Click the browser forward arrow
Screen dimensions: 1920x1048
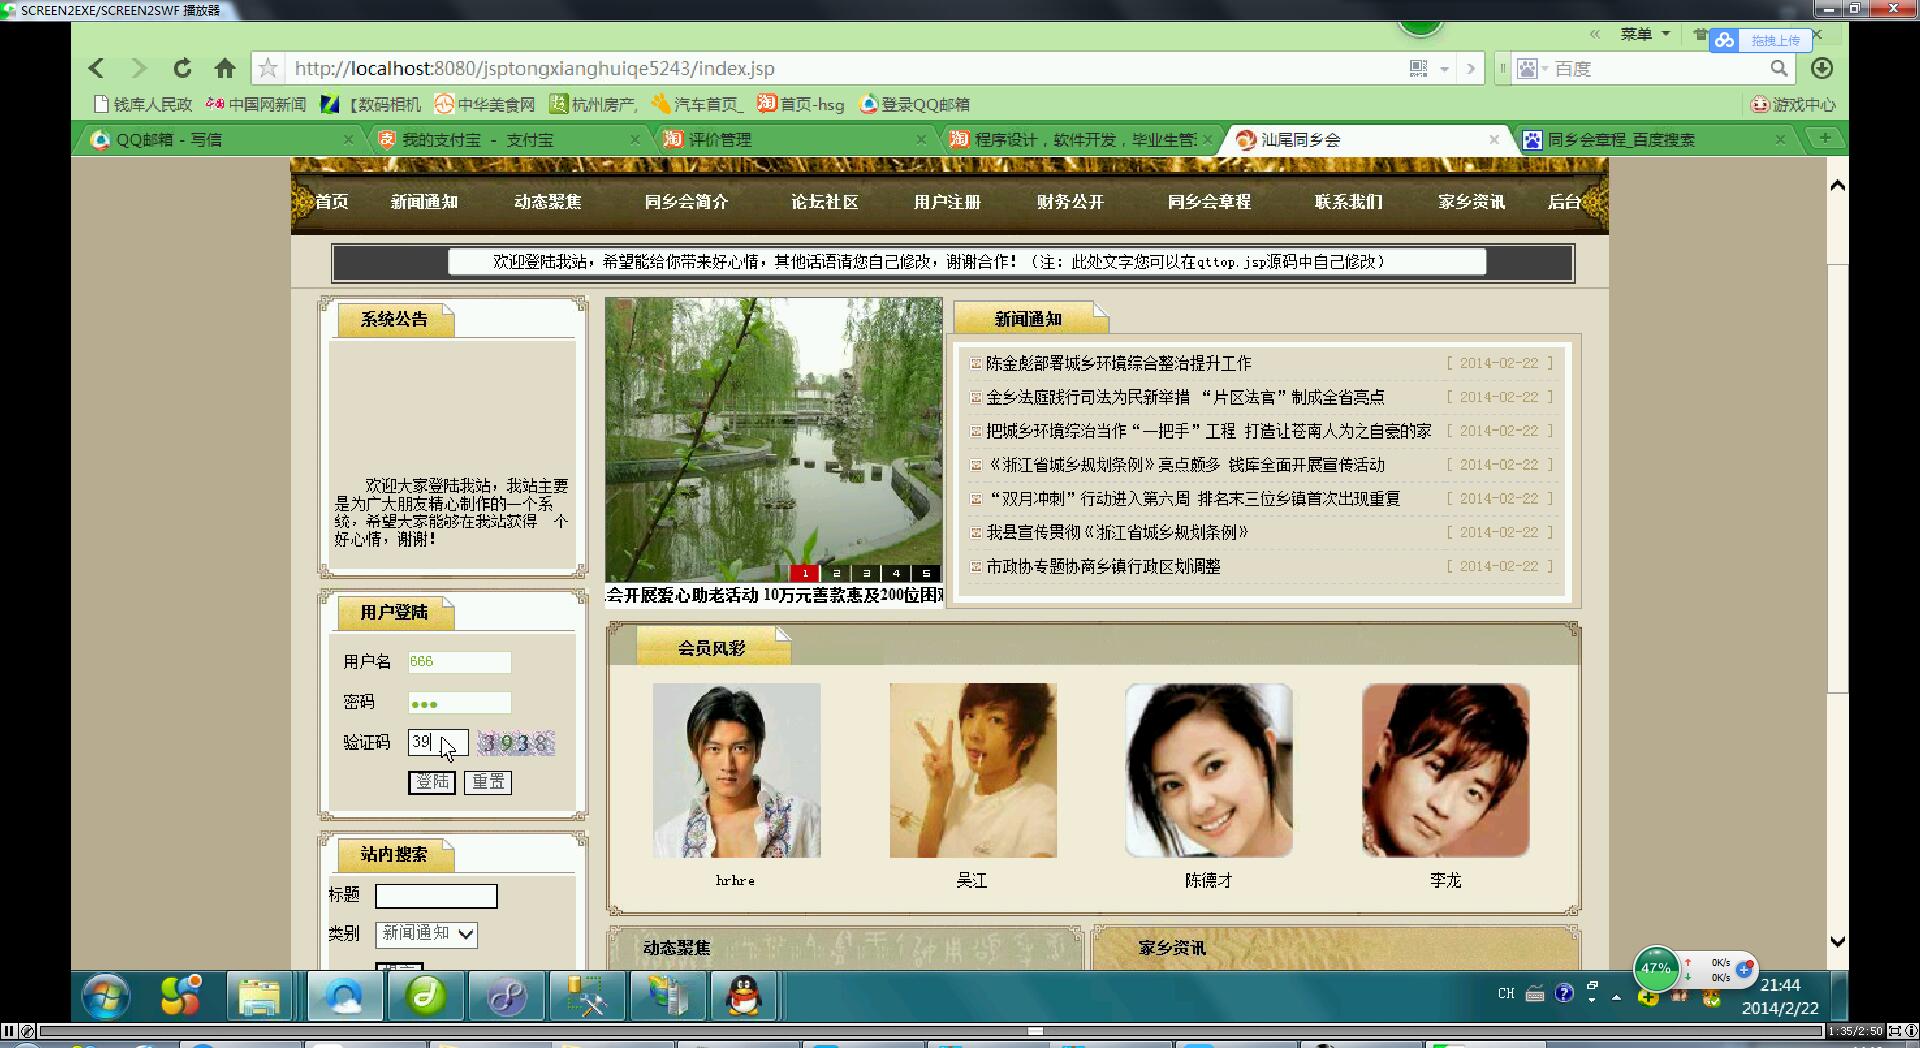139,68
